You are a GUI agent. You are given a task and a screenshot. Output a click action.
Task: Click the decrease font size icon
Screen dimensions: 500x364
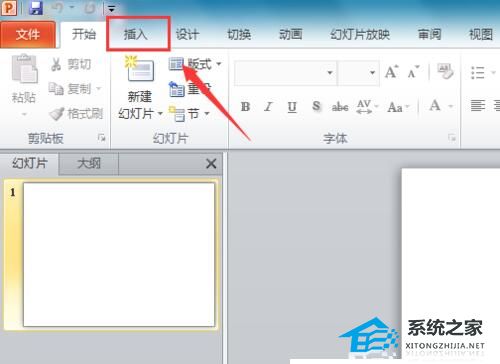point(413,72)
